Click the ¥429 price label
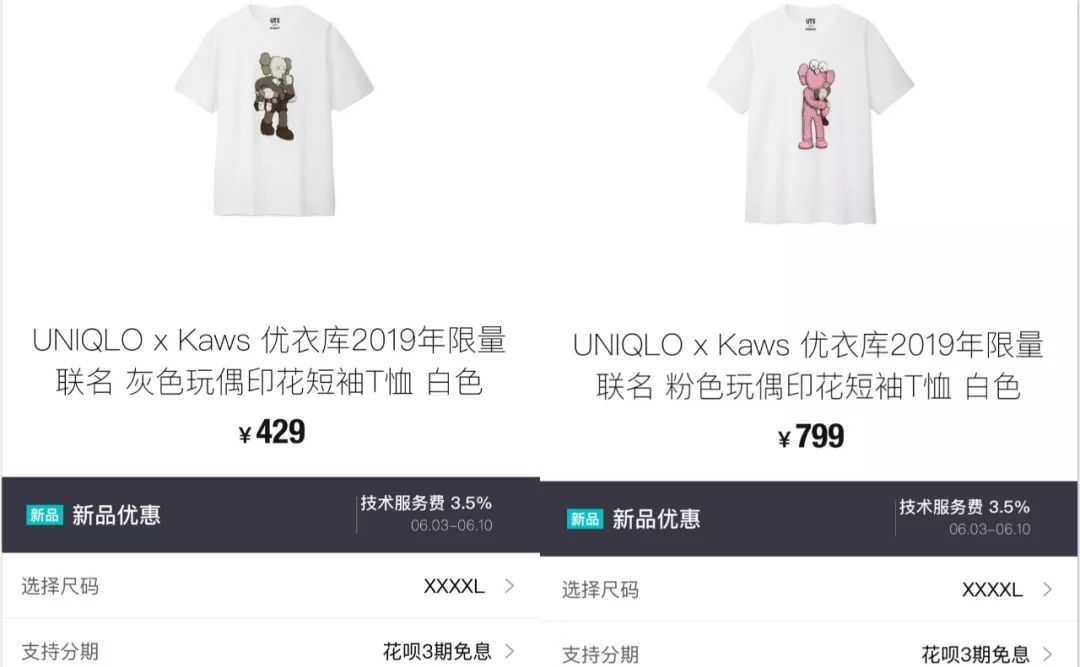This screenshot has height=667, width=1080. 272,433
